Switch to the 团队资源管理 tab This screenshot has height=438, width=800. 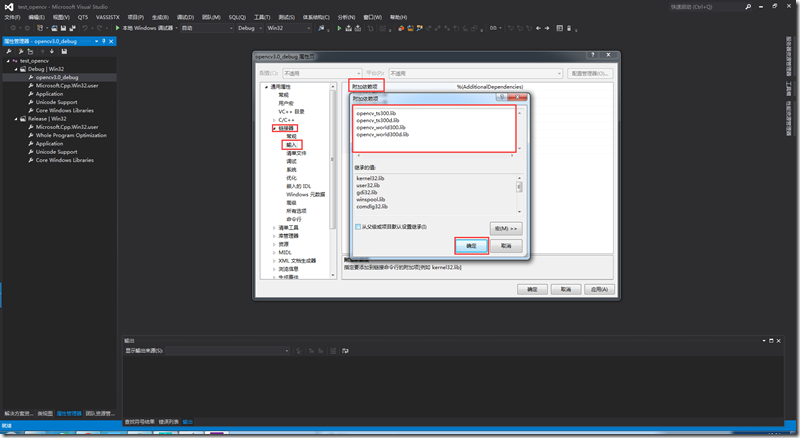(99, 413)
